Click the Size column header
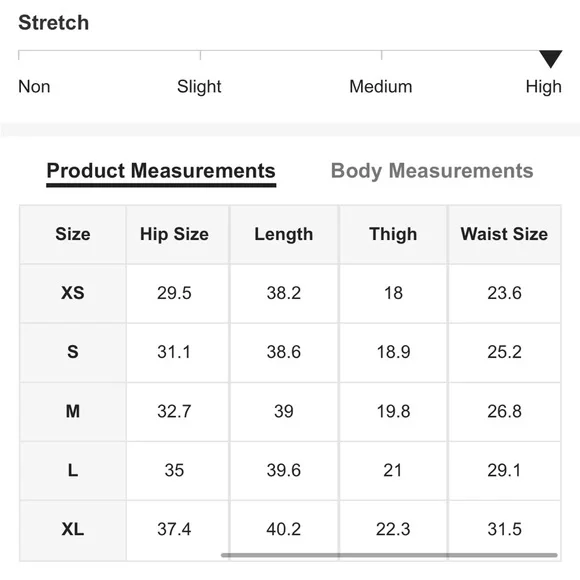580x580 pixels. [x=72, y=234]
